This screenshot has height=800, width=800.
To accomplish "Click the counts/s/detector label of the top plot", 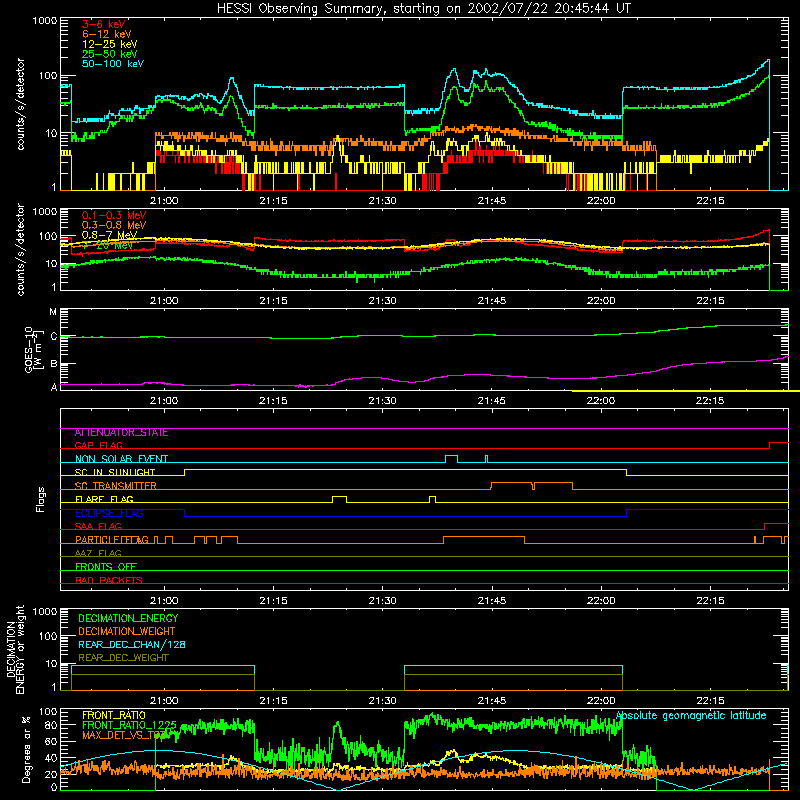I will pos(21,104).
